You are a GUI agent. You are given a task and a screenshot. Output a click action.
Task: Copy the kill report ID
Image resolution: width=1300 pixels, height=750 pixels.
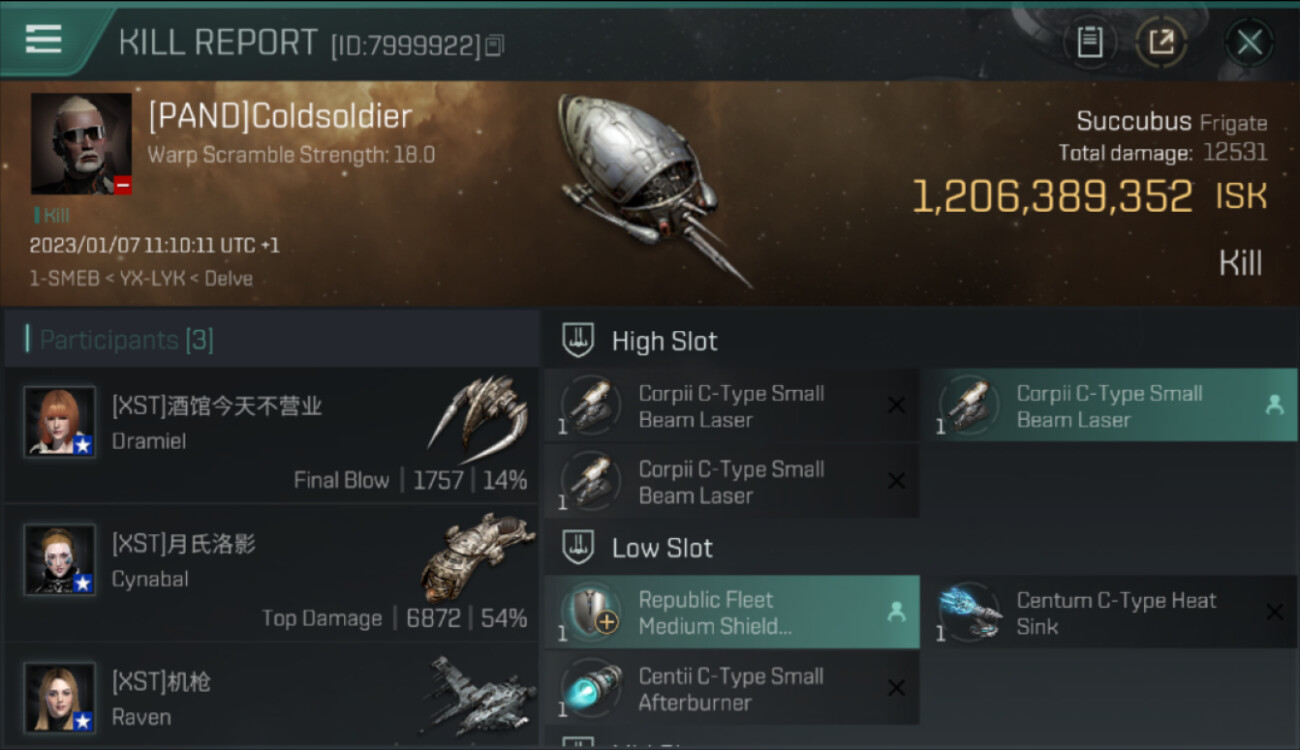click(495, 45)
